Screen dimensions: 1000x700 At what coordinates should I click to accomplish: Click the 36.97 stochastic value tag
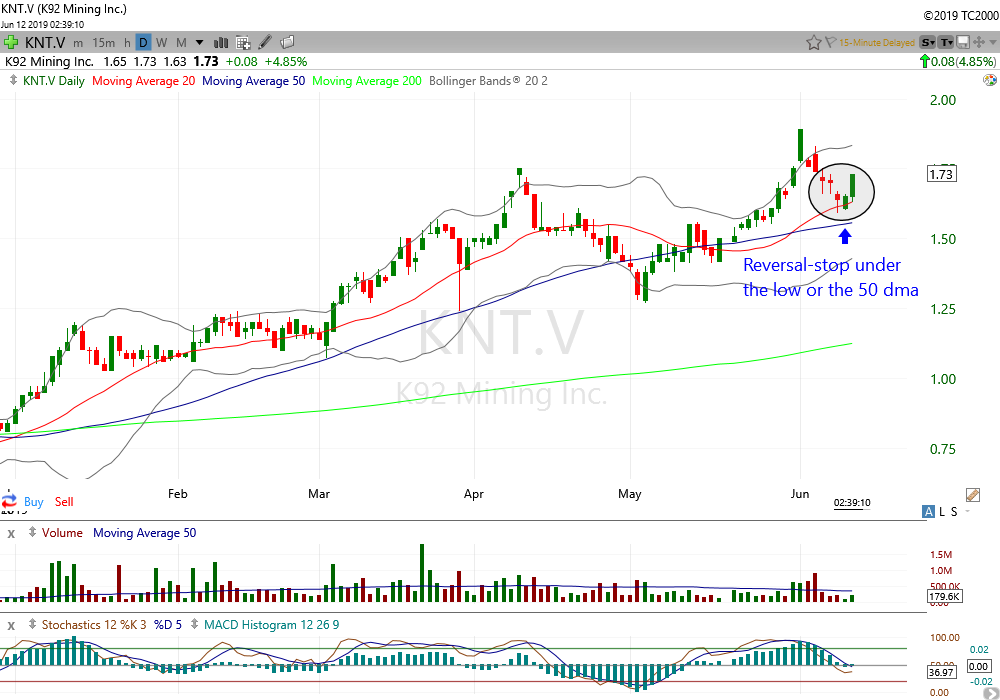[x=941, y=672]
